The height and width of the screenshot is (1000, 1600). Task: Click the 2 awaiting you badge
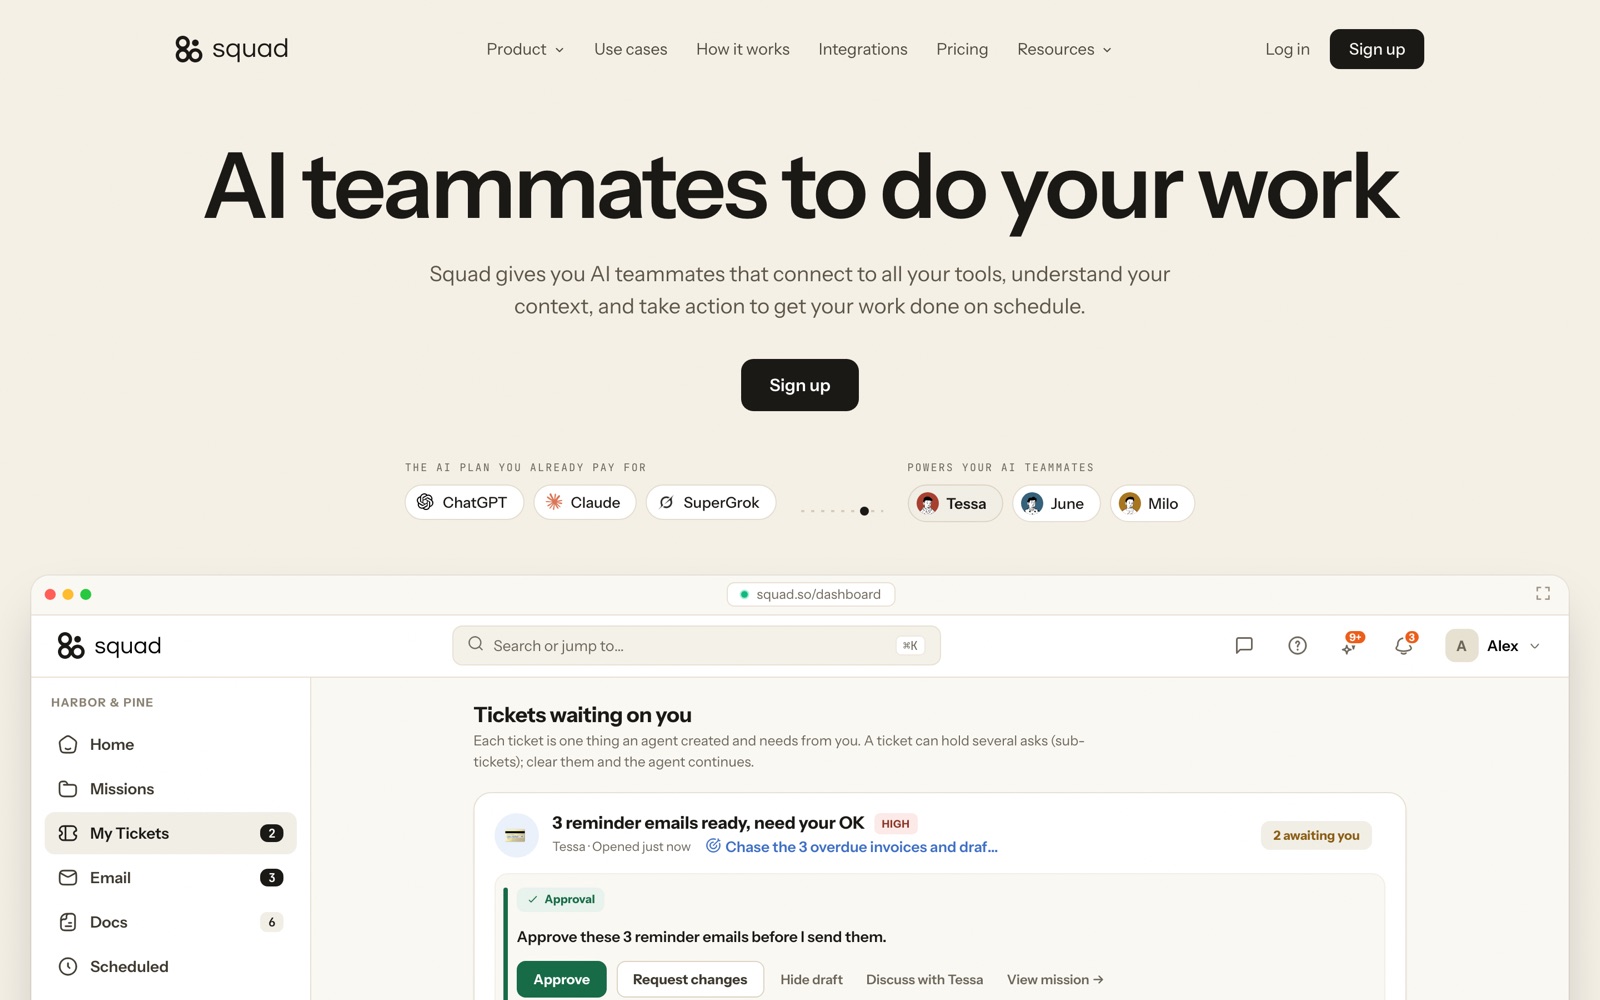[x=1316, y=835]
